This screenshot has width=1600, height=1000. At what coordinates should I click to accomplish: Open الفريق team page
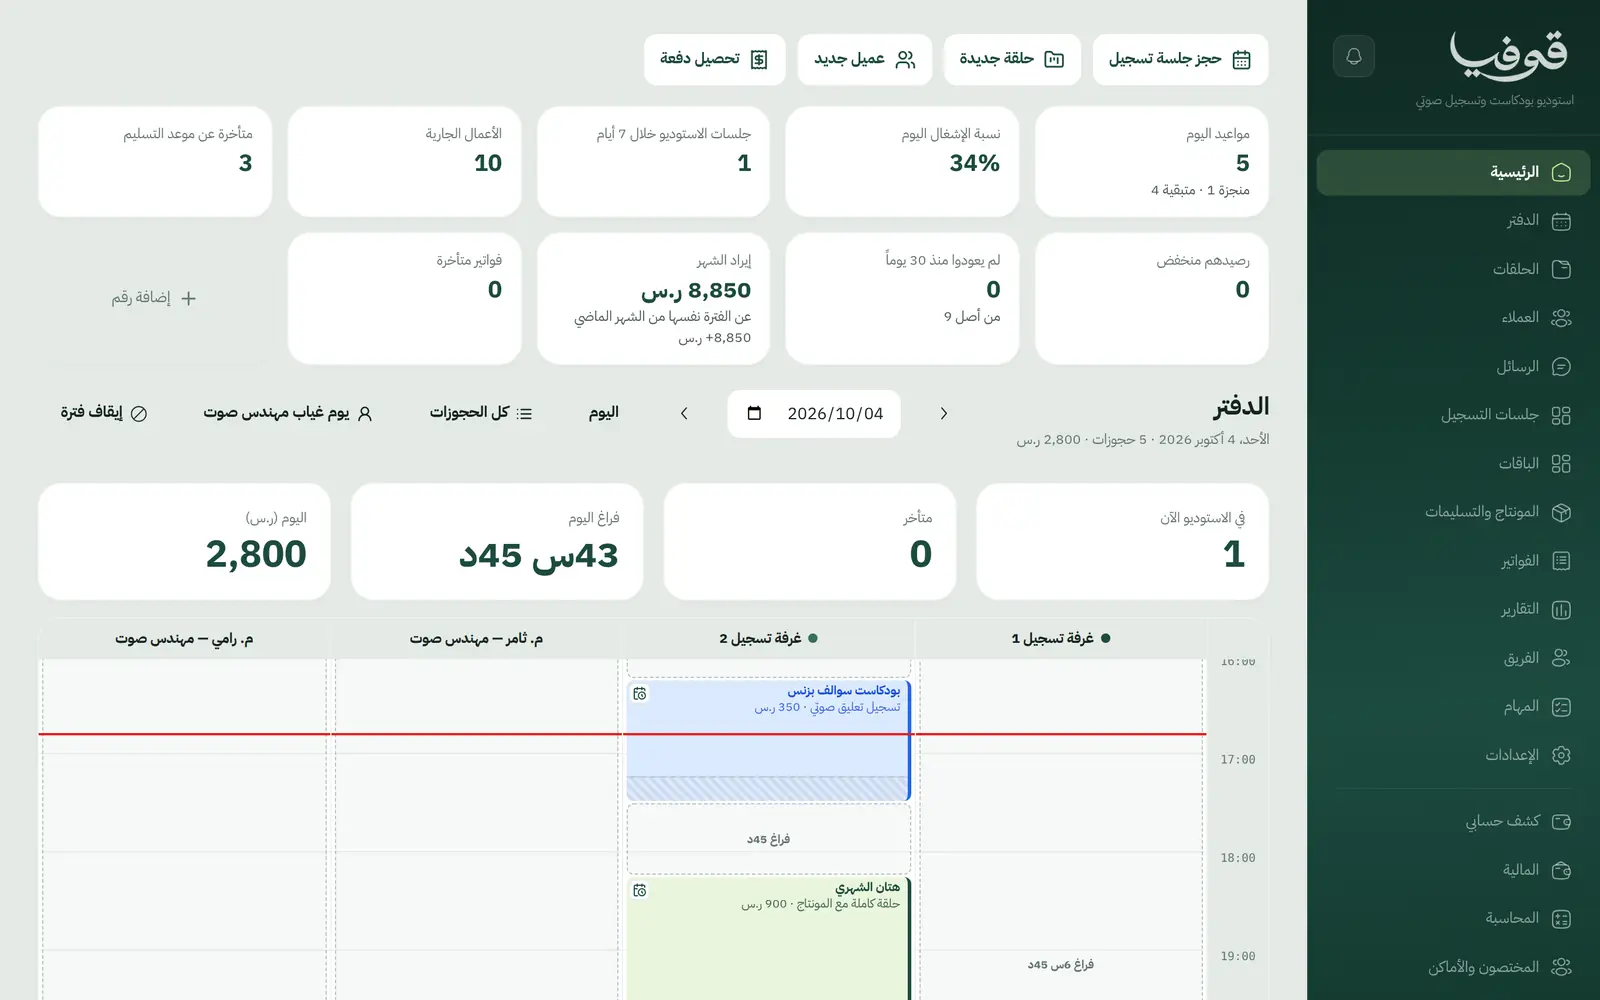point(1453,658)
